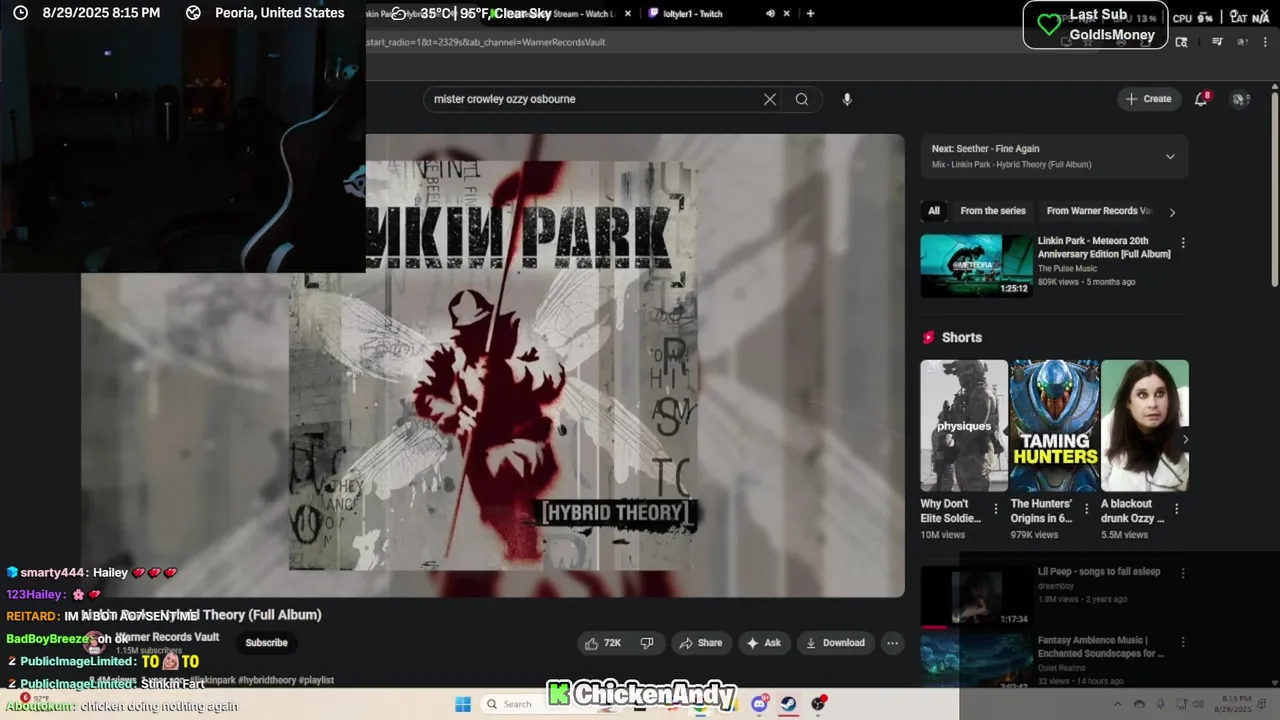Download the video
The height and width of the screenshot is (720, 1280).
coord(836,643)
